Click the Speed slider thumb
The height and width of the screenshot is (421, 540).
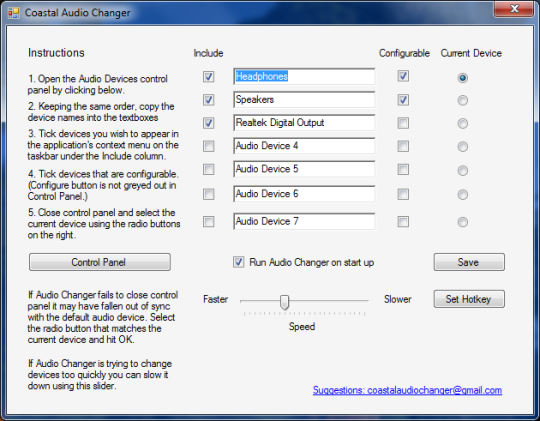point(284,302)
